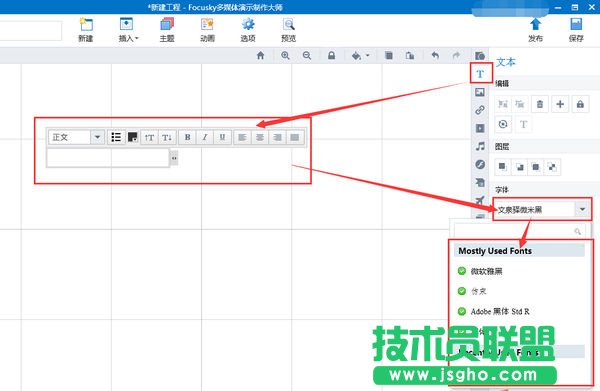Click the second layer order icon under 图层
Viewport: 600px width, 391px height.
coord(519,166)
